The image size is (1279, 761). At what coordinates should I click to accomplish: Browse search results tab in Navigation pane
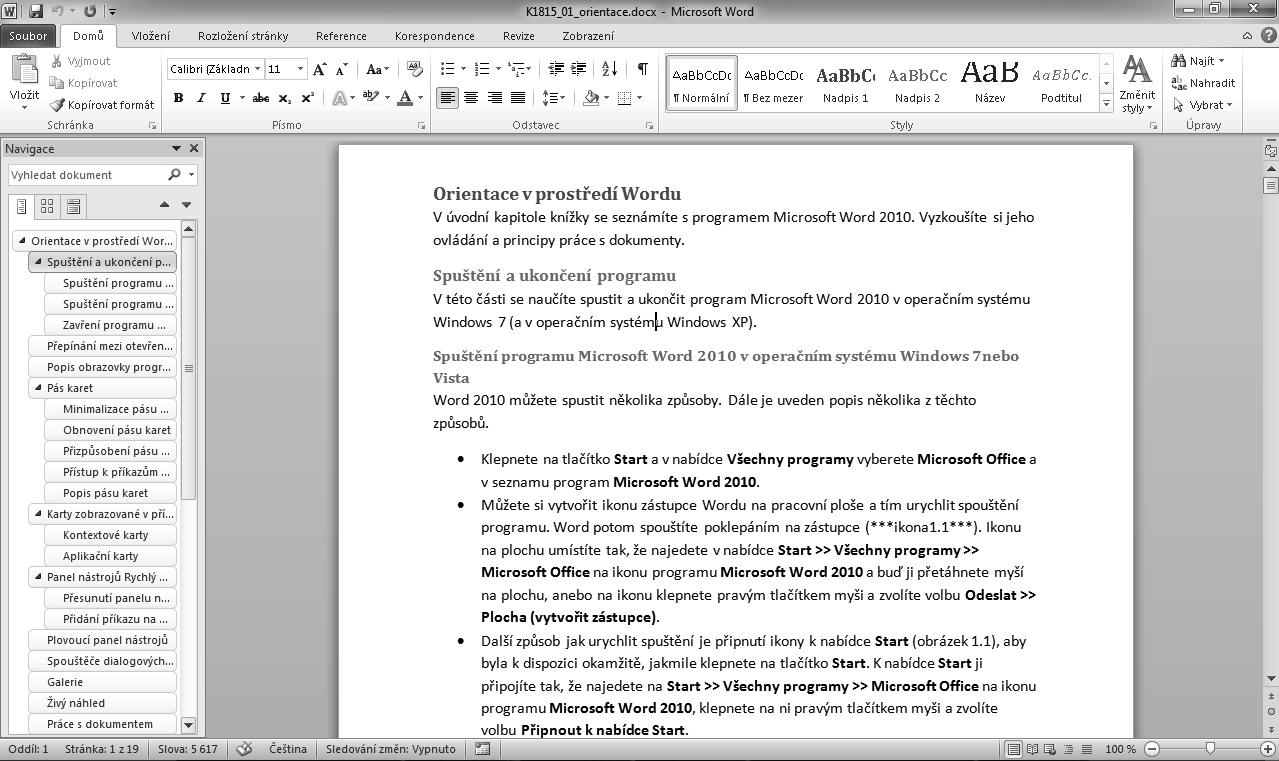pos(73,206)
